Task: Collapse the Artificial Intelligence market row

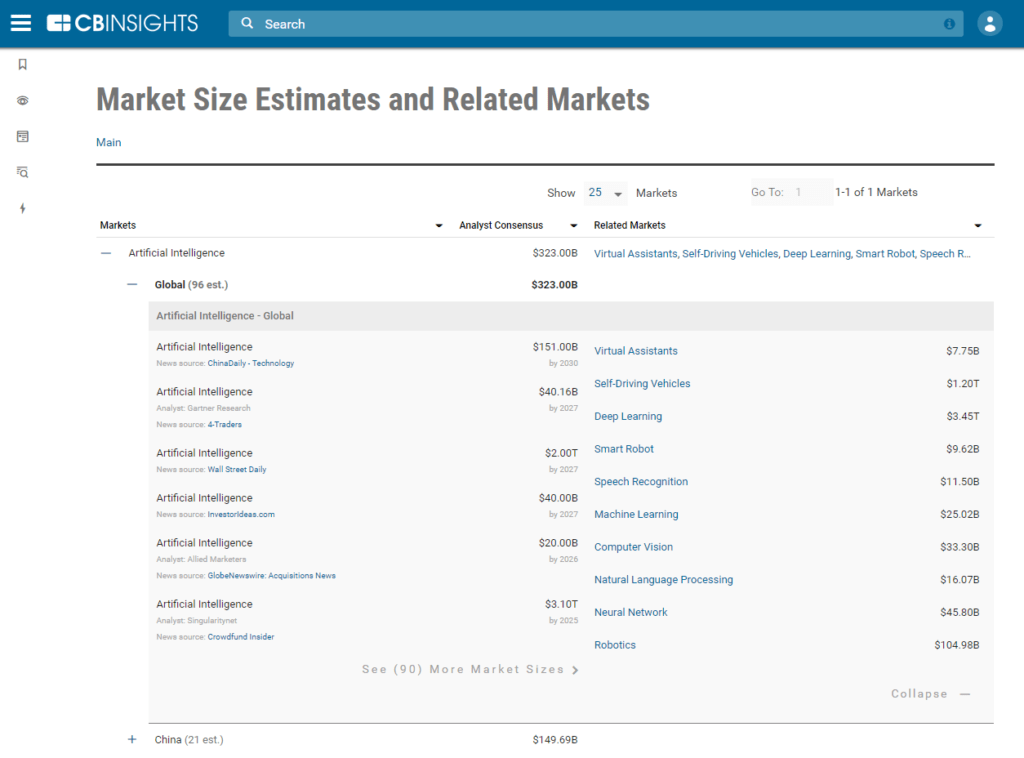Action: click(x=106, y=253)
